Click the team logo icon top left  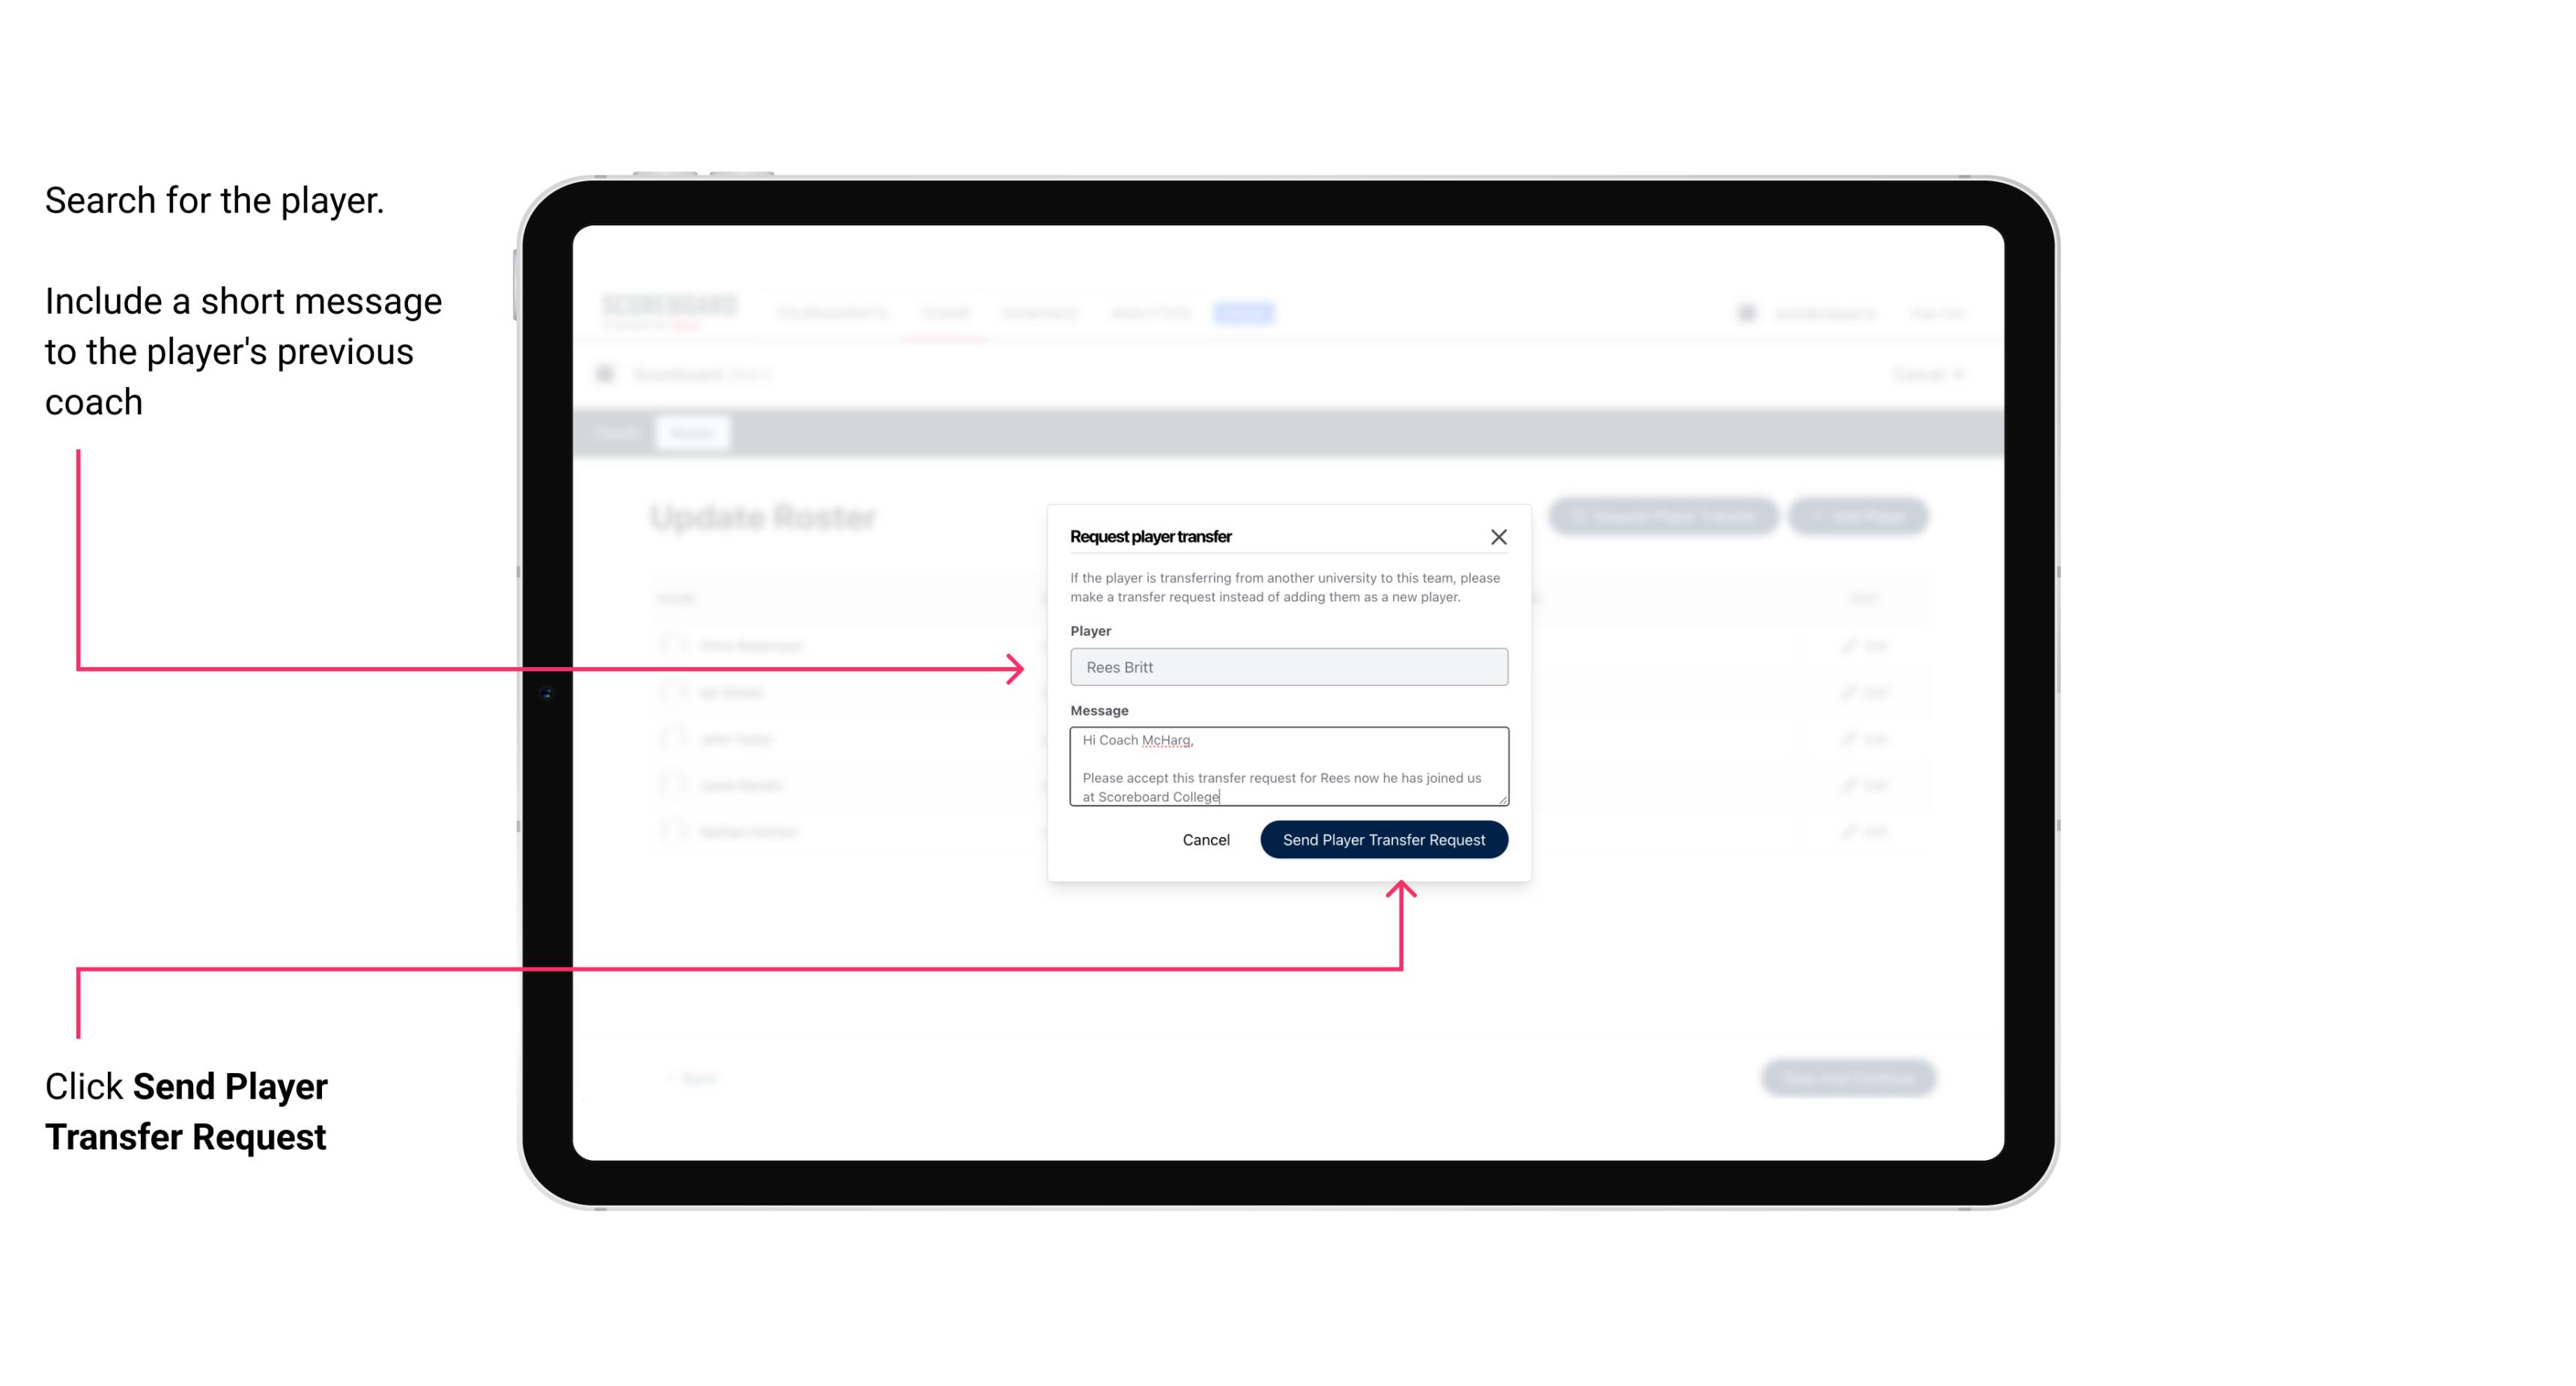[608, 374]
